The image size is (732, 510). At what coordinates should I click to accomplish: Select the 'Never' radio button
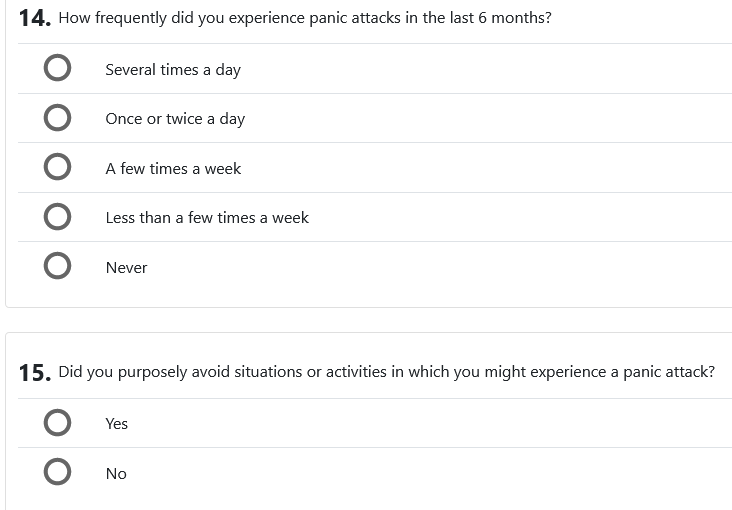[58, 267]
